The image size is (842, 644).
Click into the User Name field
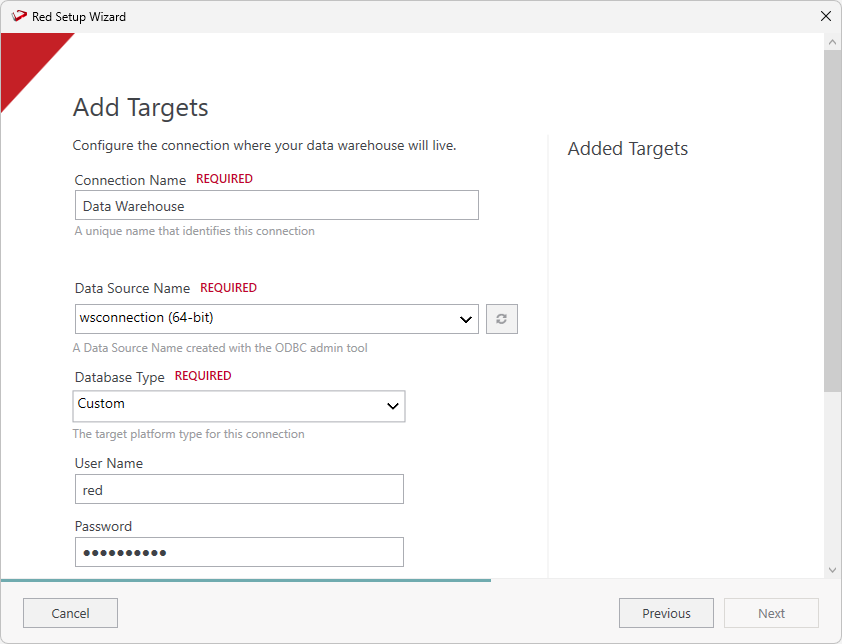(x=239, y=490)
